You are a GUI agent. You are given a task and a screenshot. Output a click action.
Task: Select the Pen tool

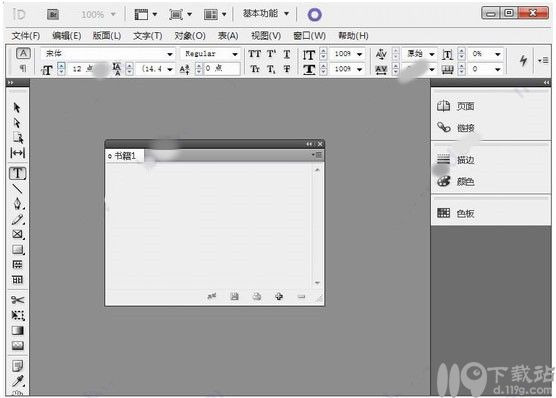pos(17,204)
